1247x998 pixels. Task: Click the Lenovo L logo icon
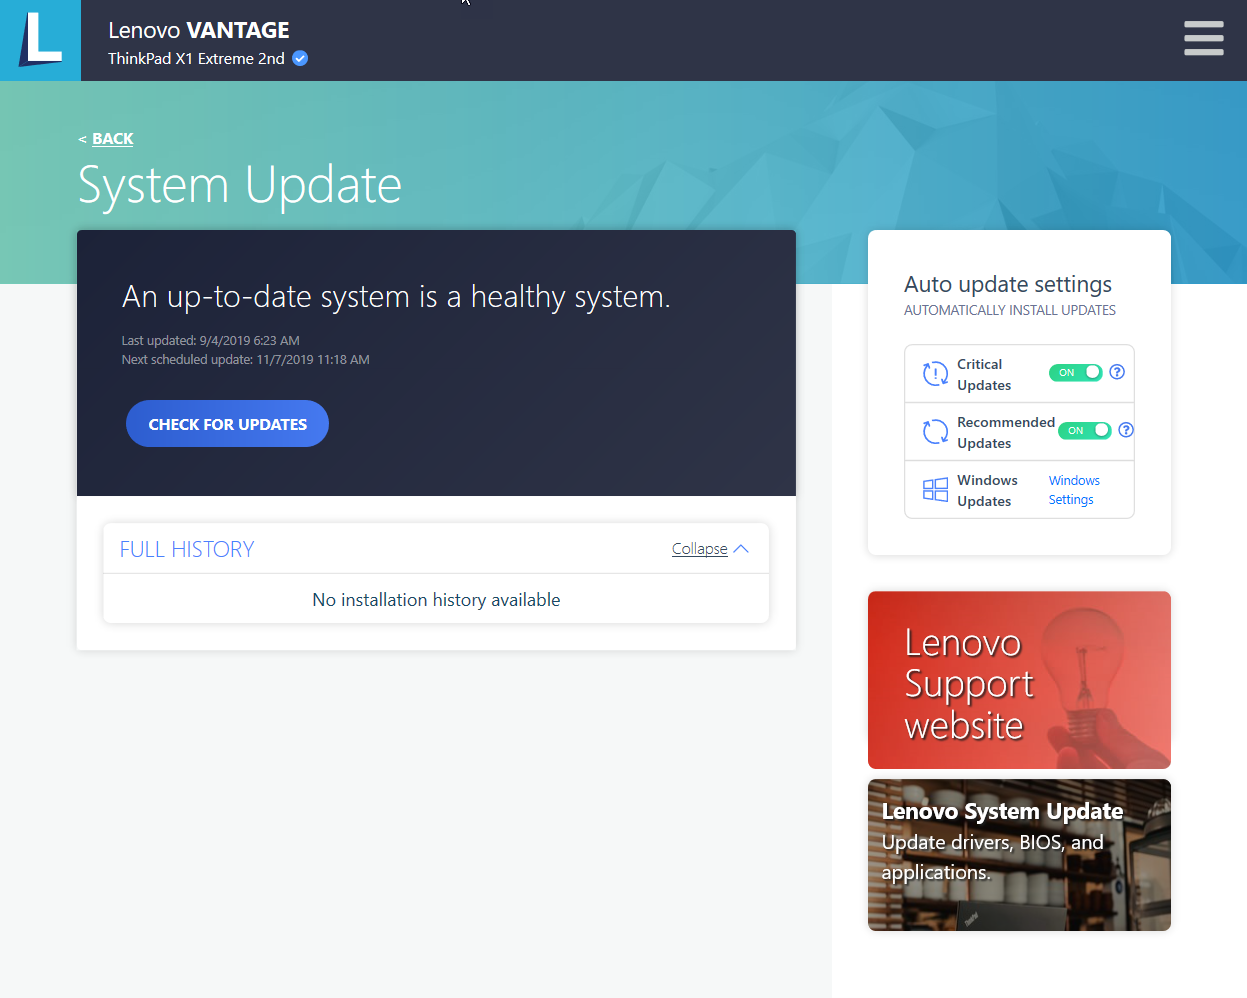click(x=40, y=40)
